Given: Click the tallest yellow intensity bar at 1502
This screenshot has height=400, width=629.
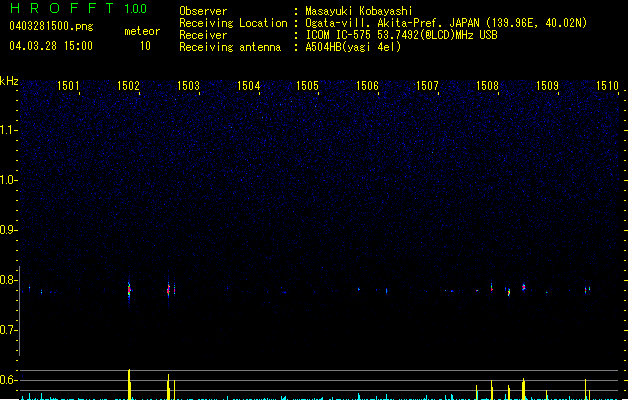Looking at the screenshot, I should coord(129,384).
